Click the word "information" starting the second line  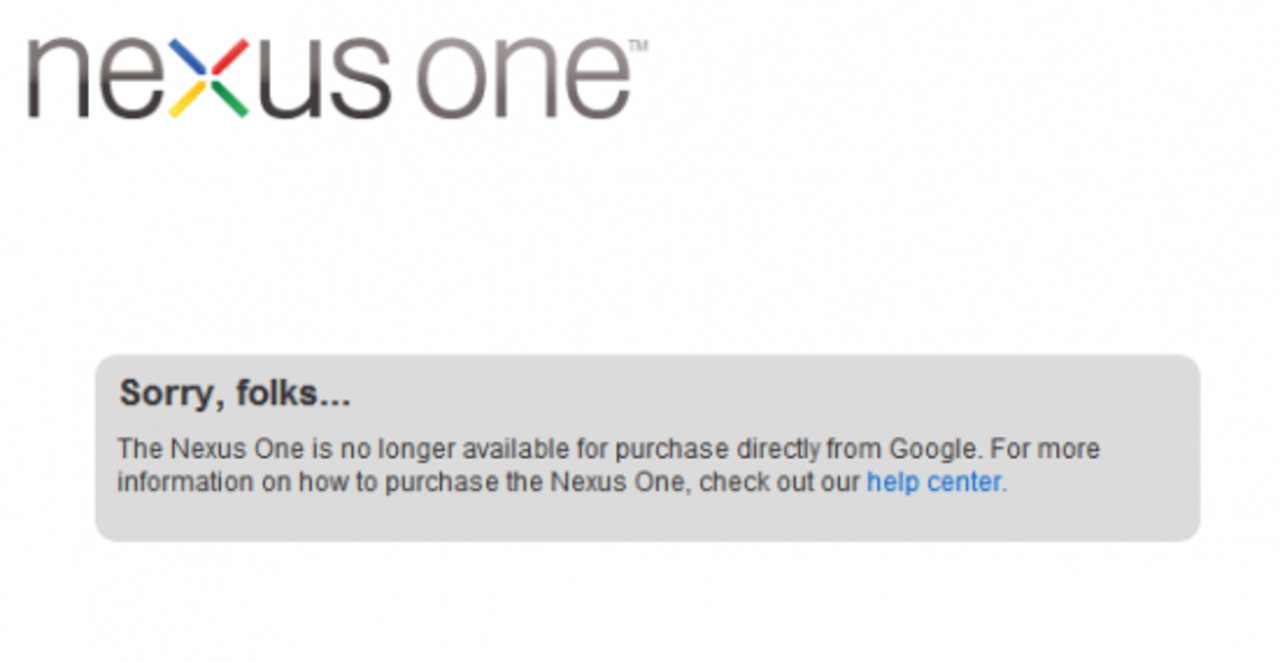170,482
